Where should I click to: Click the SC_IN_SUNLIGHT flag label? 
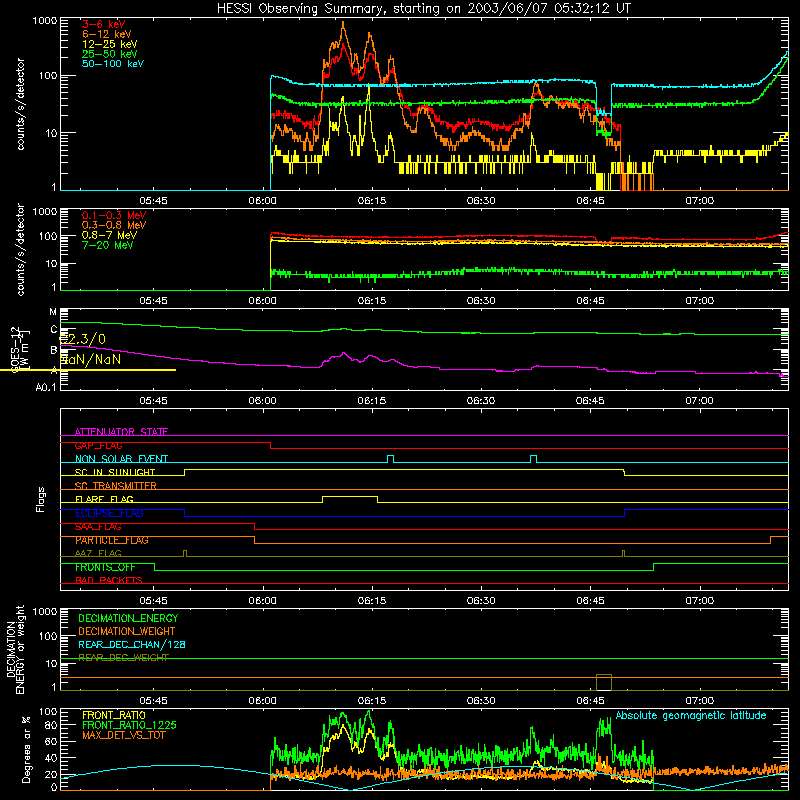(x=115, y=472)
